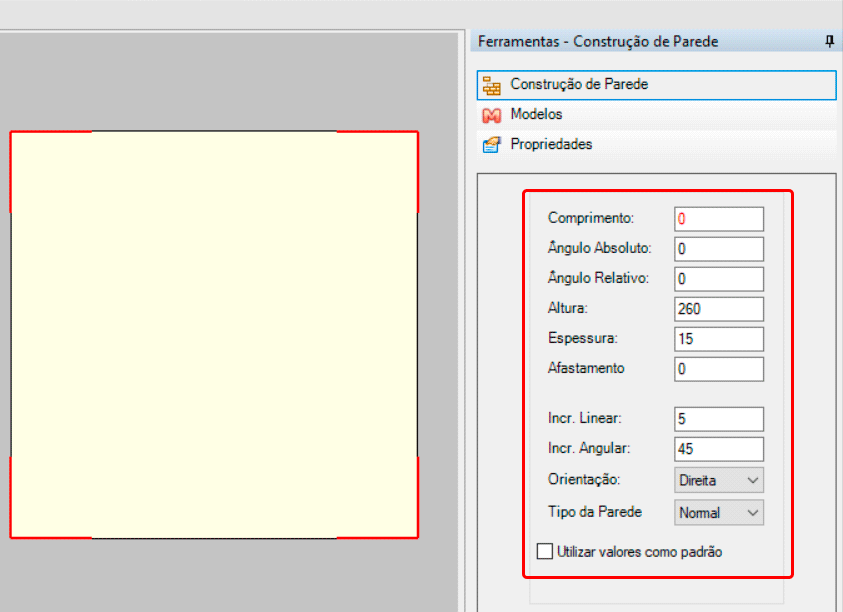Viewport: 843px width, 612px height.
Task: Click inside the cream-colored room floor area
Action: pos(214,335)
